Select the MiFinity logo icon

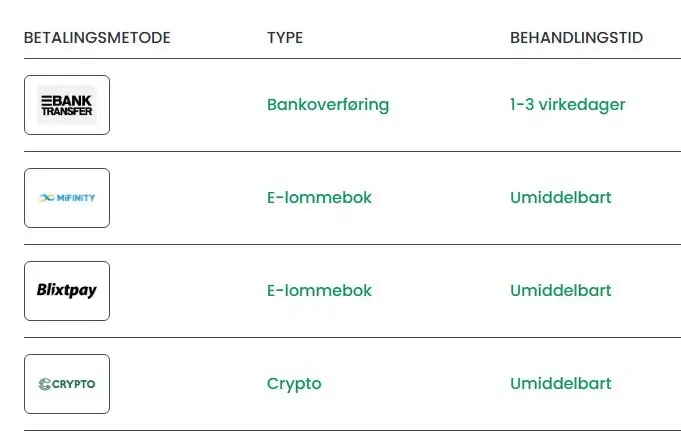(x=67, y=198)
